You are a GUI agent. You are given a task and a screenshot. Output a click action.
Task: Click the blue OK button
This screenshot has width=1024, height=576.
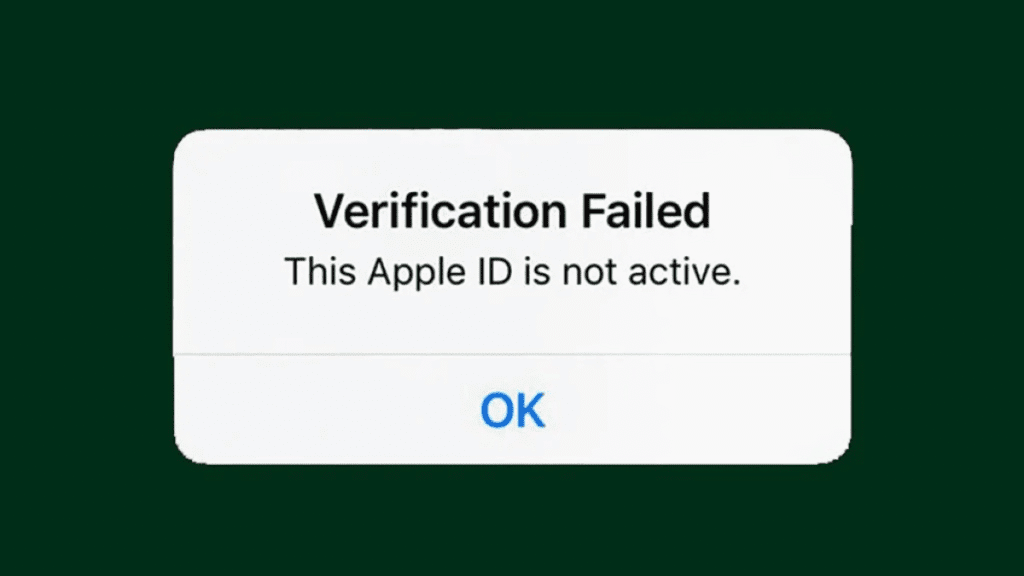click(512, 410)
